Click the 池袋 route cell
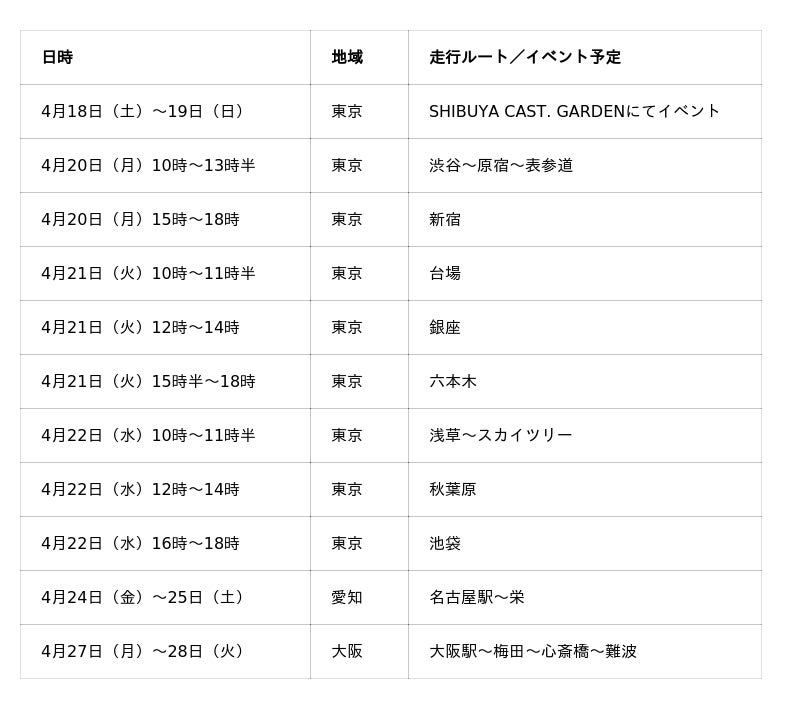Image resolution: width=800 pixels, height=709 pixels. 445,544
